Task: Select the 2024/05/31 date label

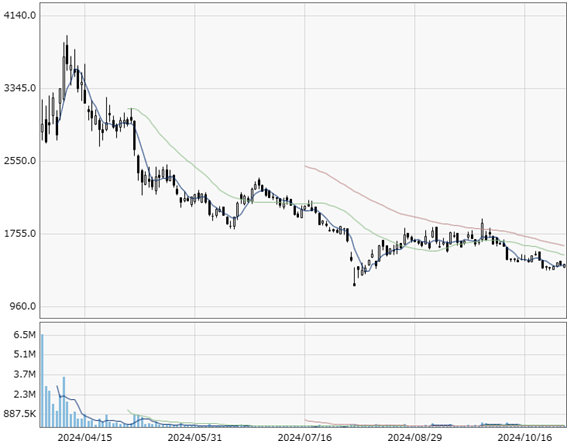Action: (x=195, y=437)
